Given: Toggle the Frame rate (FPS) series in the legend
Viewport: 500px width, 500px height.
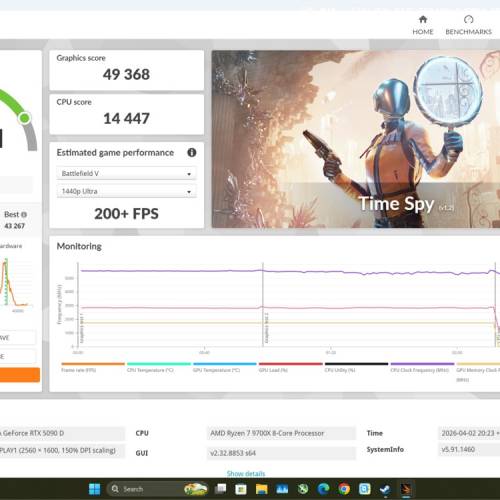Looking at the screenshot, I should tap(93, 367).
